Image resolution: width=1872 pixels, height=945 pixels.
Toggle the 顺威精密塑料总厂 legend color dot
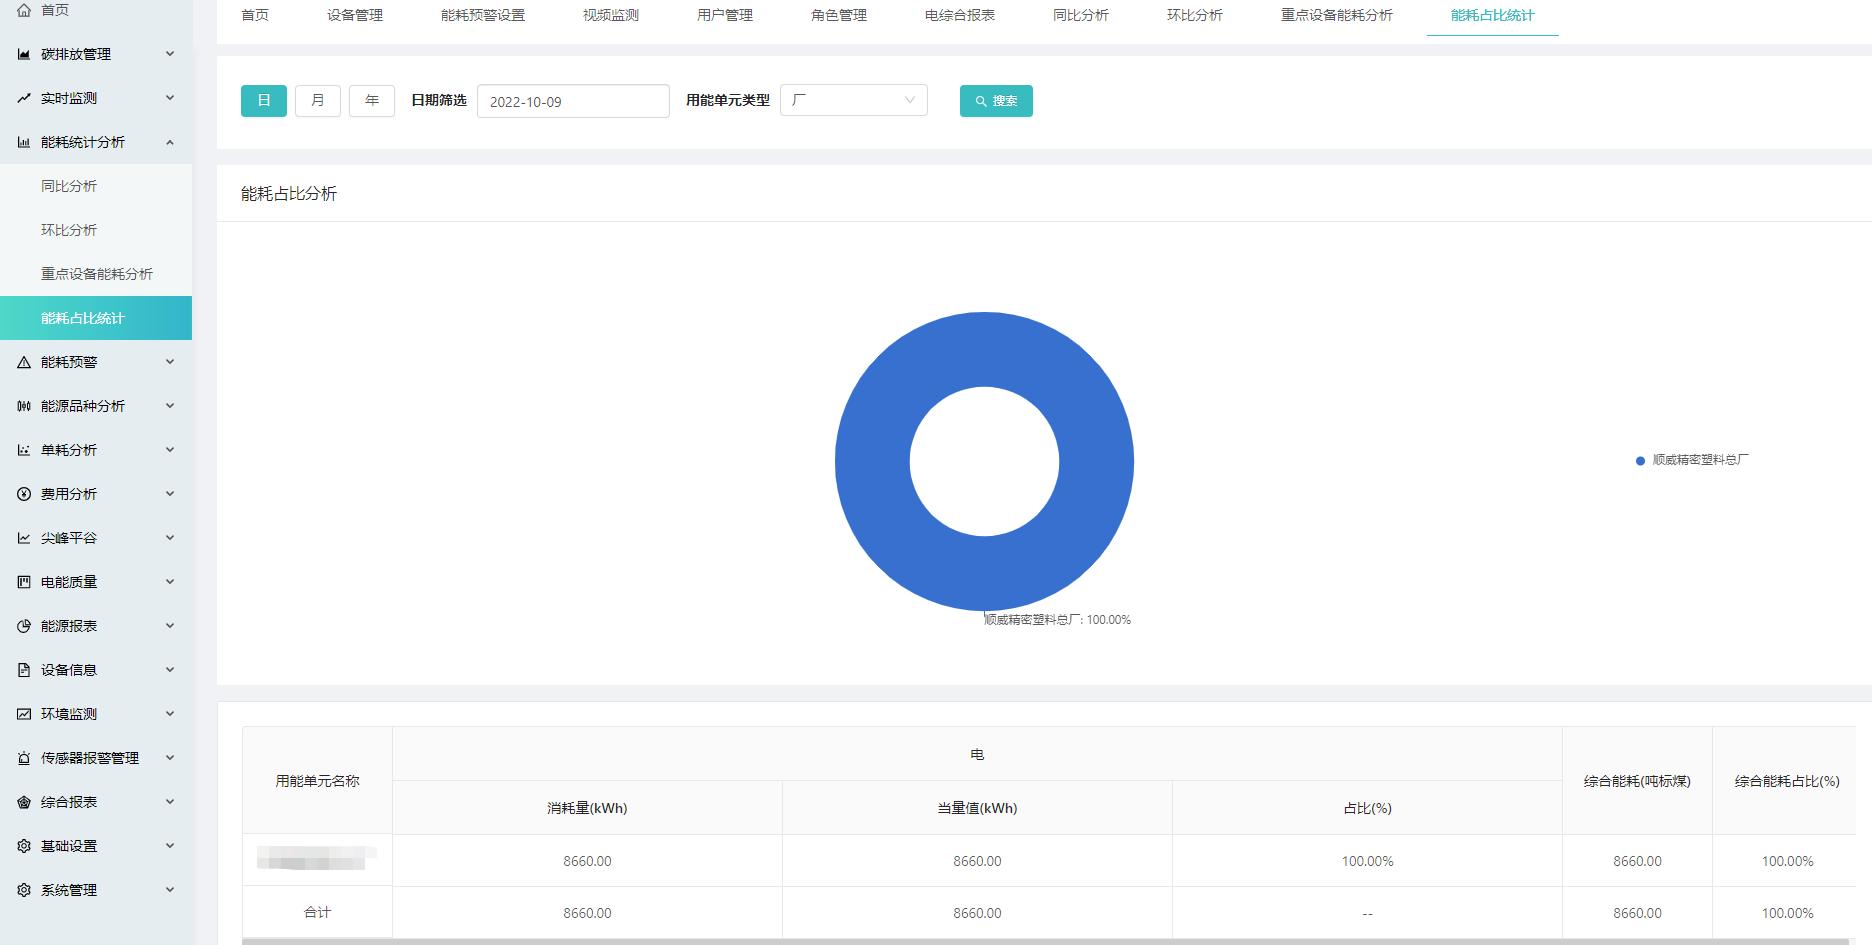[1640, 461]
